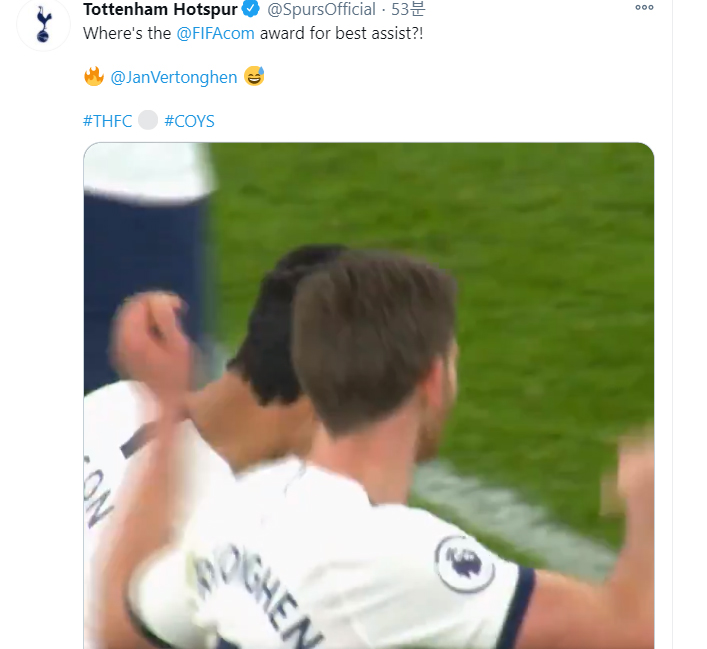The height and width of the screenshot is (649, 707).
Task: Browse the #THFC hashtag
Action: click(108, 121)
